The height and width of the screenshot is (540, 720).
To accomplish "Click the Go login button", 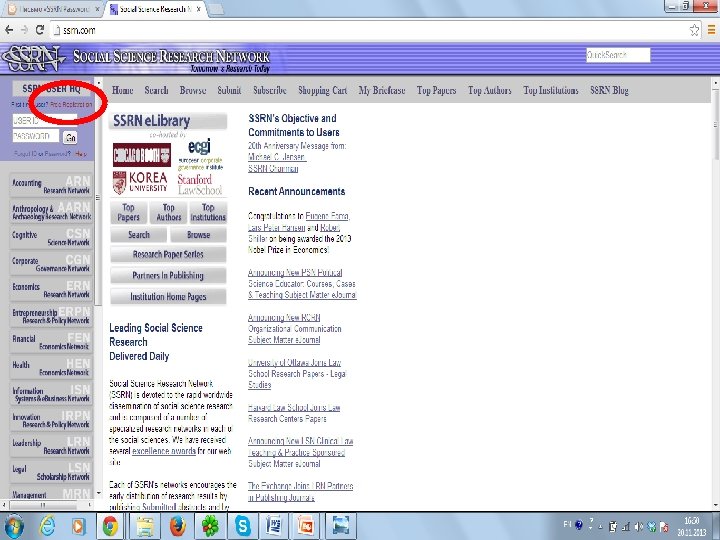I will 70,137.
